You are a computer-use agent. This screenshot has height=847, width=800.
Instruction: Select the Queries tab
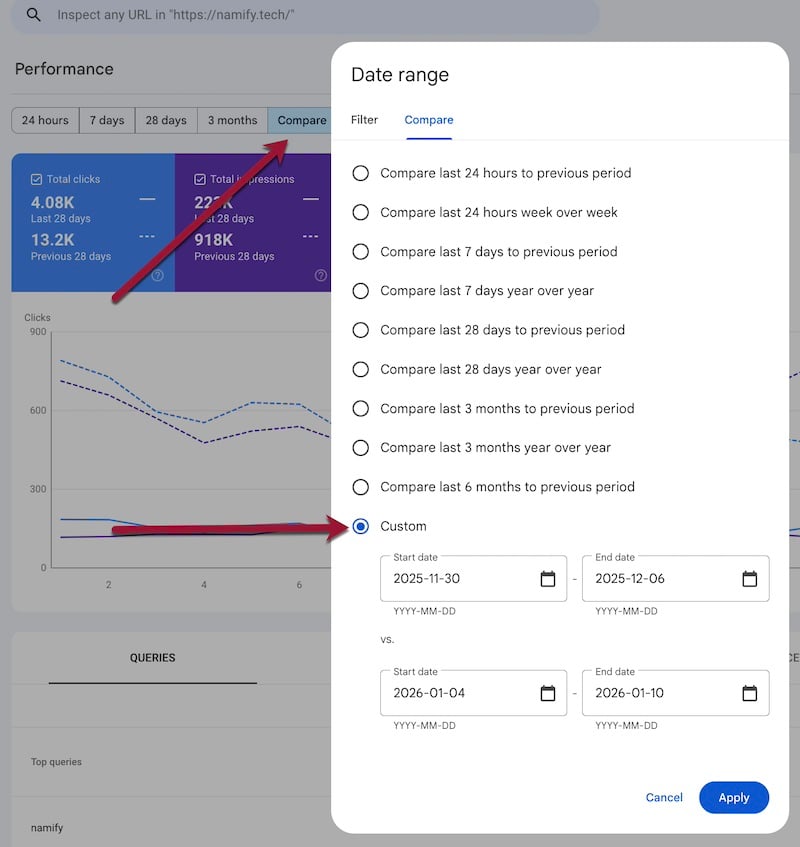[152, 658]
